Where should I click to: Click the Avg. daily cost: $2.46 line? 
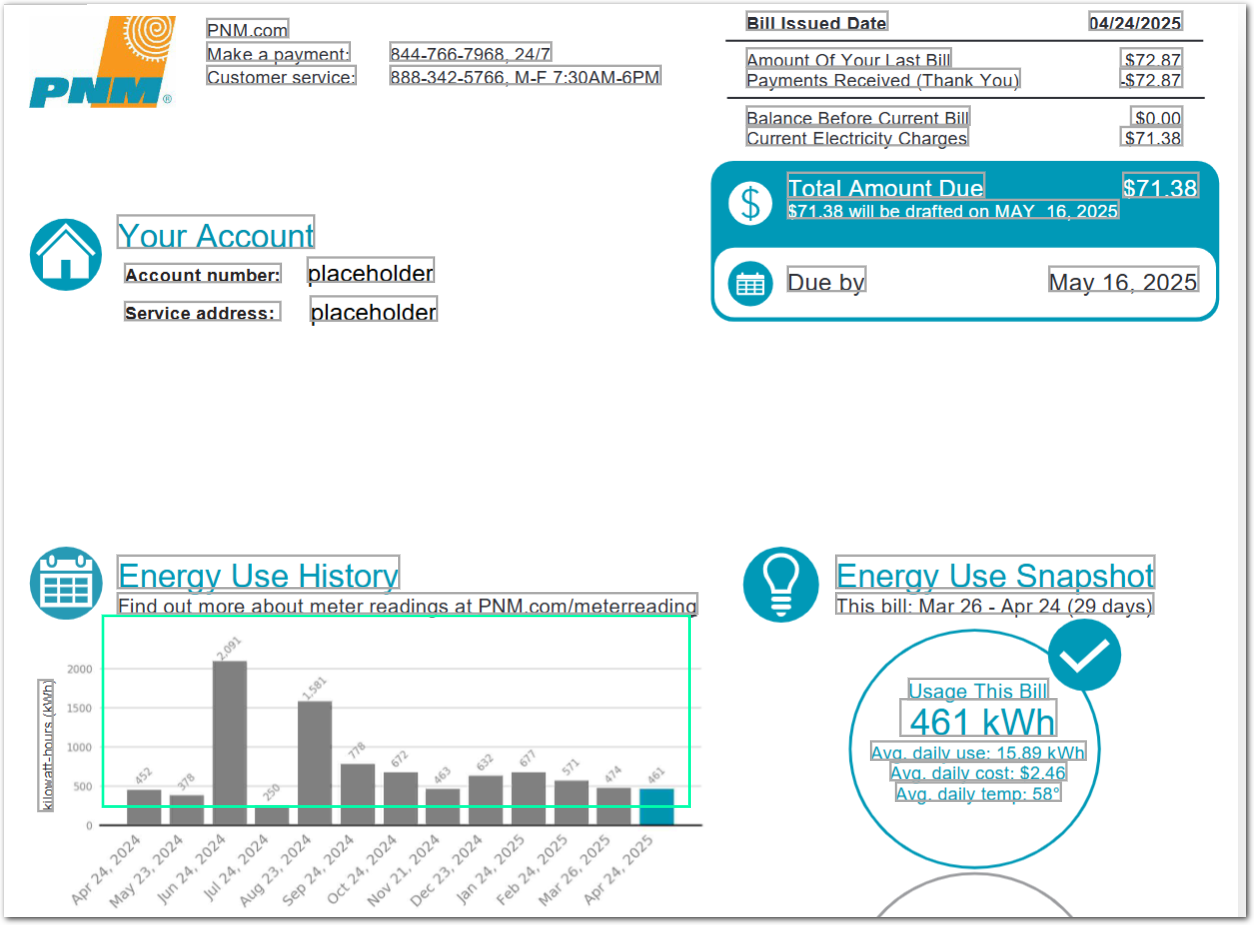click(x=978, y=772)
